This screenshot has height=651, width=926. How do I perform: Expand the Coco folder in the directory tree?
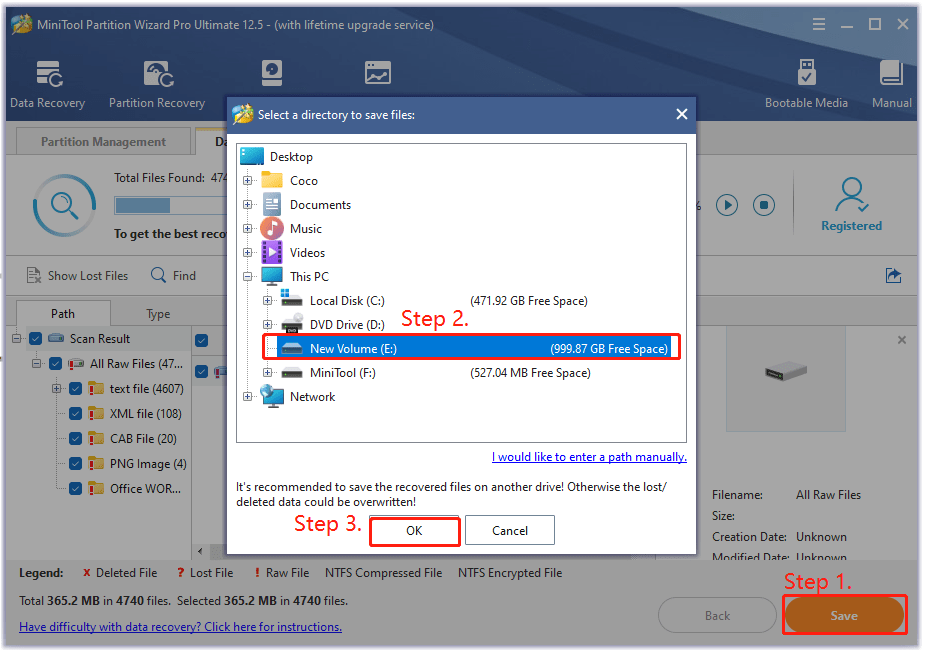[x=246, y=180]
